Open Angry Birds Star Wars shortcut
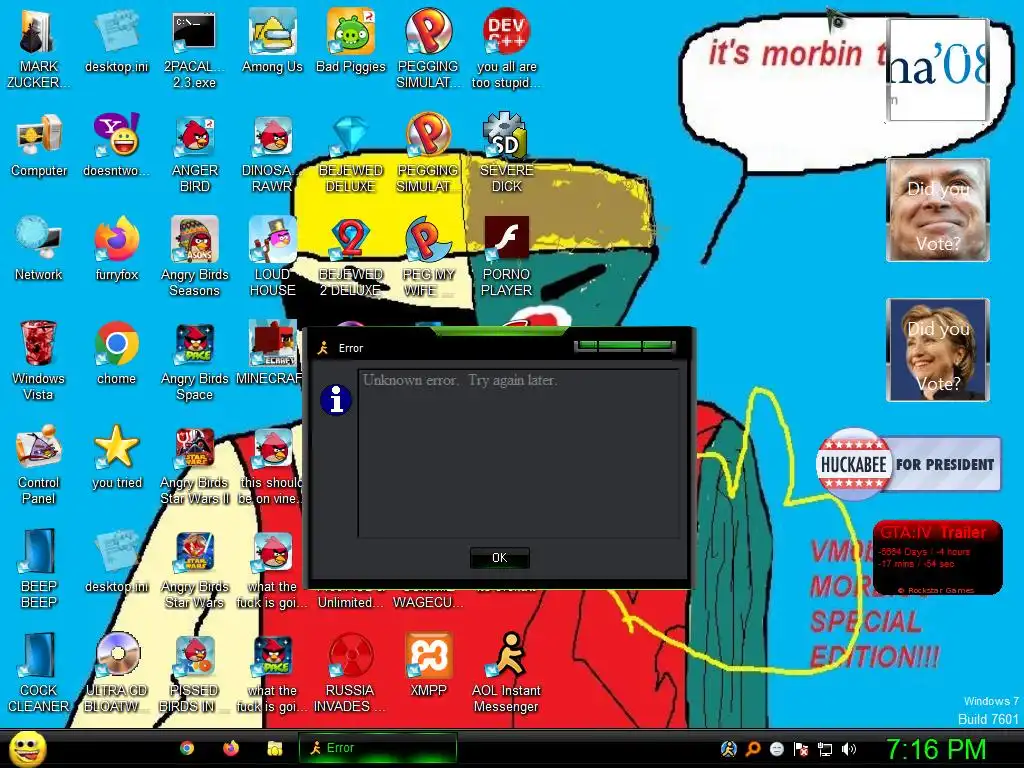This screenshot has width=1024, height=768. [194, 568]
